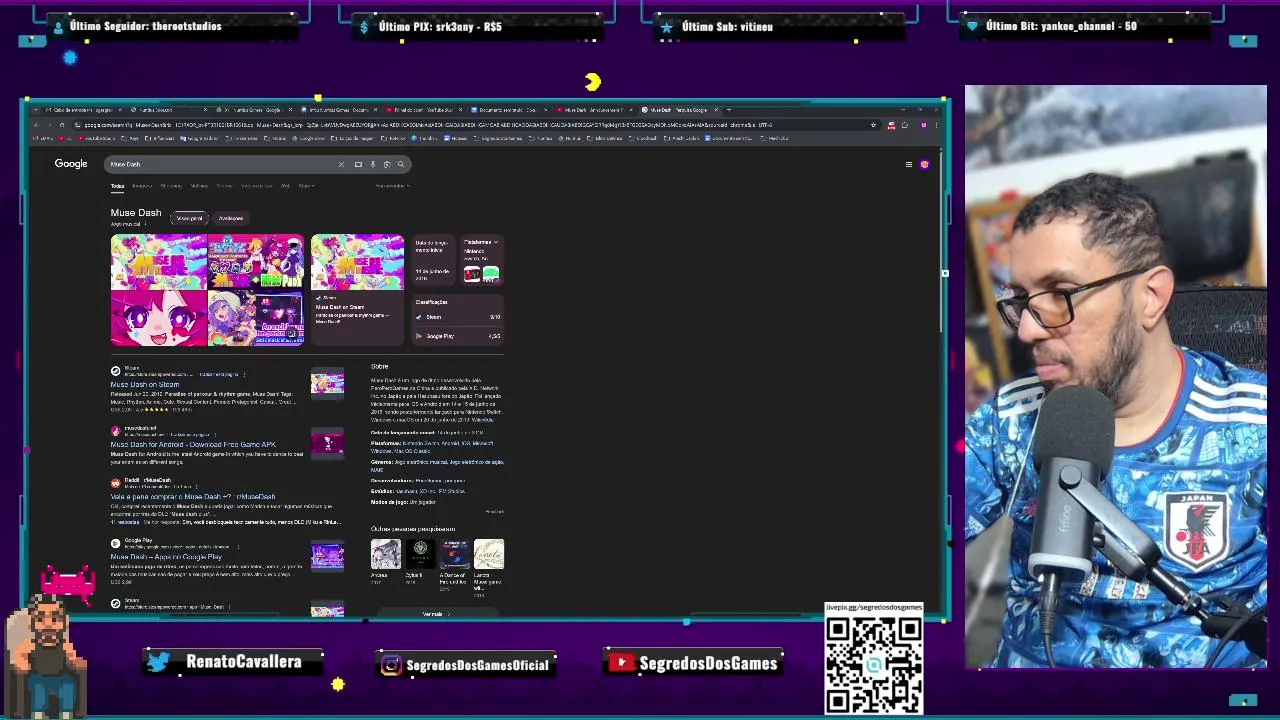Screen dimensions: 1280x720
Task: Click the RenatoCavallera Twitter handle
Action: click(x=243, y=662)
